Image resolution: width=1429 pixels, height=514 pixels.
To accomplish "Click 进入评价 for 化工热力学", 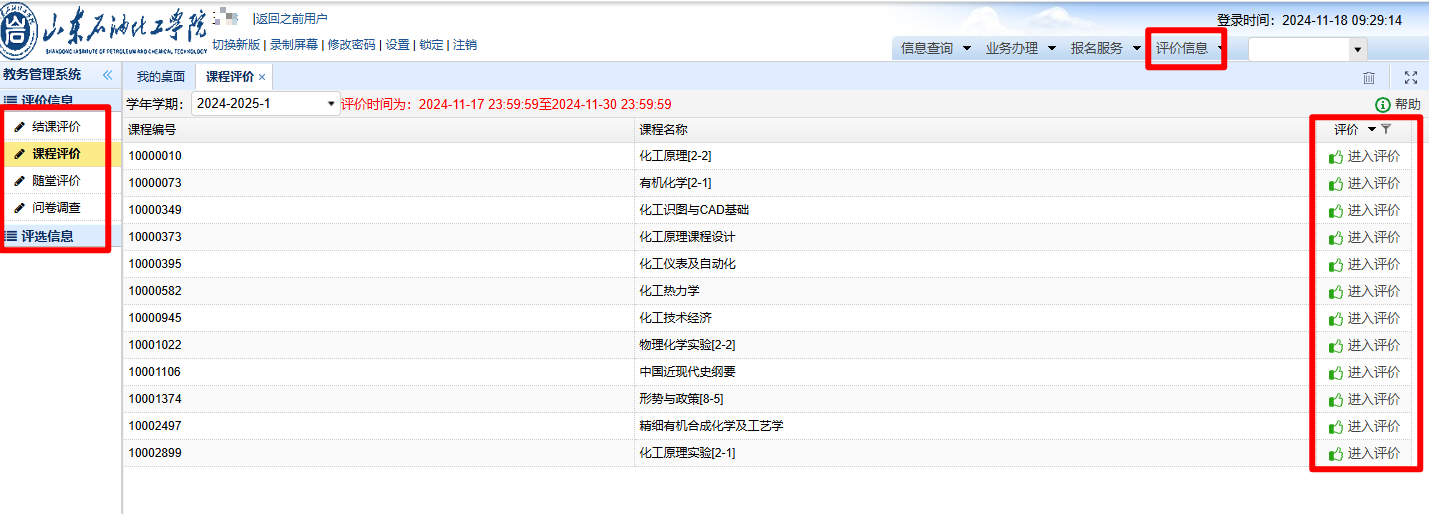I will click(x=1373, y=291).
